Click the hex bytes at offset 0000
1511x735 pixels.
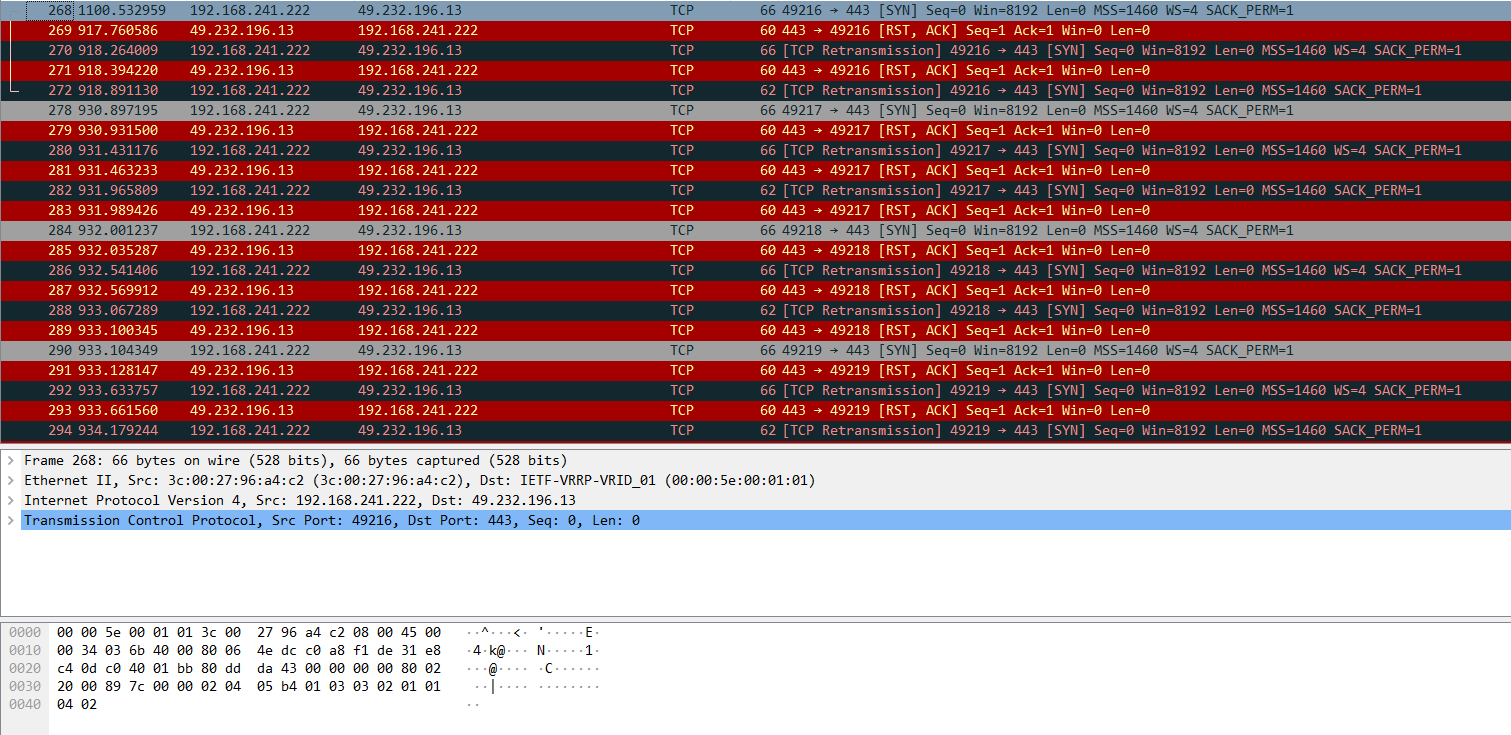tap(249, 632)
